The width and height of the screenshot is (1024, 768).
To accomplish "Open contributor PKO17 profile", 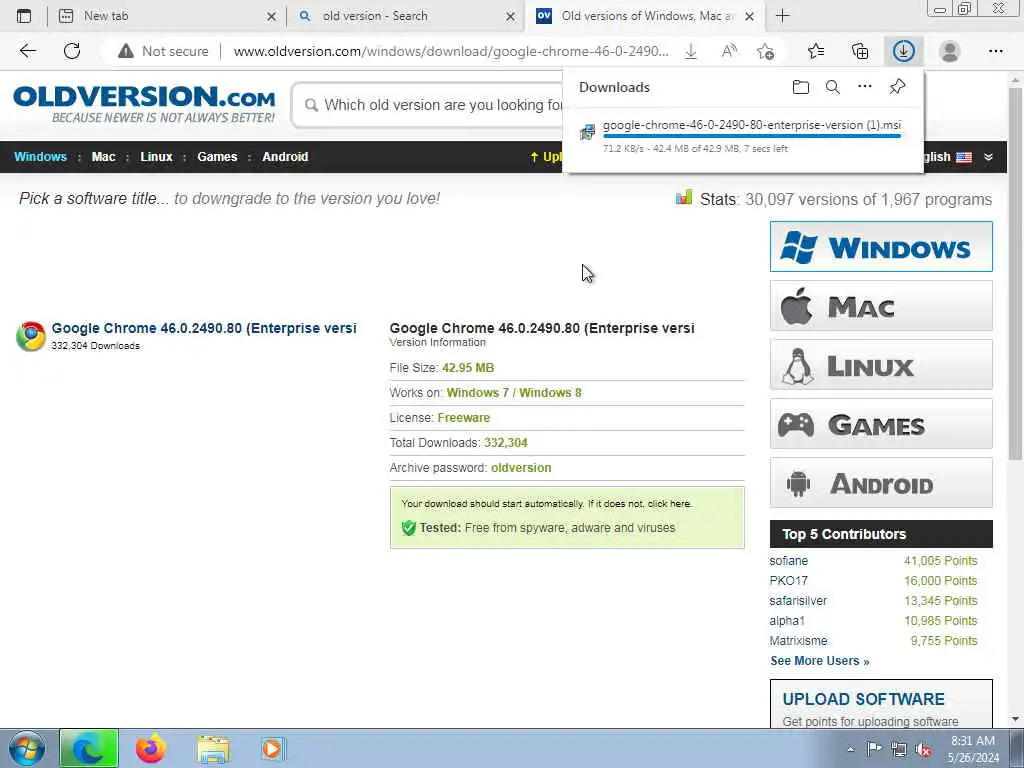I will 788,581.
